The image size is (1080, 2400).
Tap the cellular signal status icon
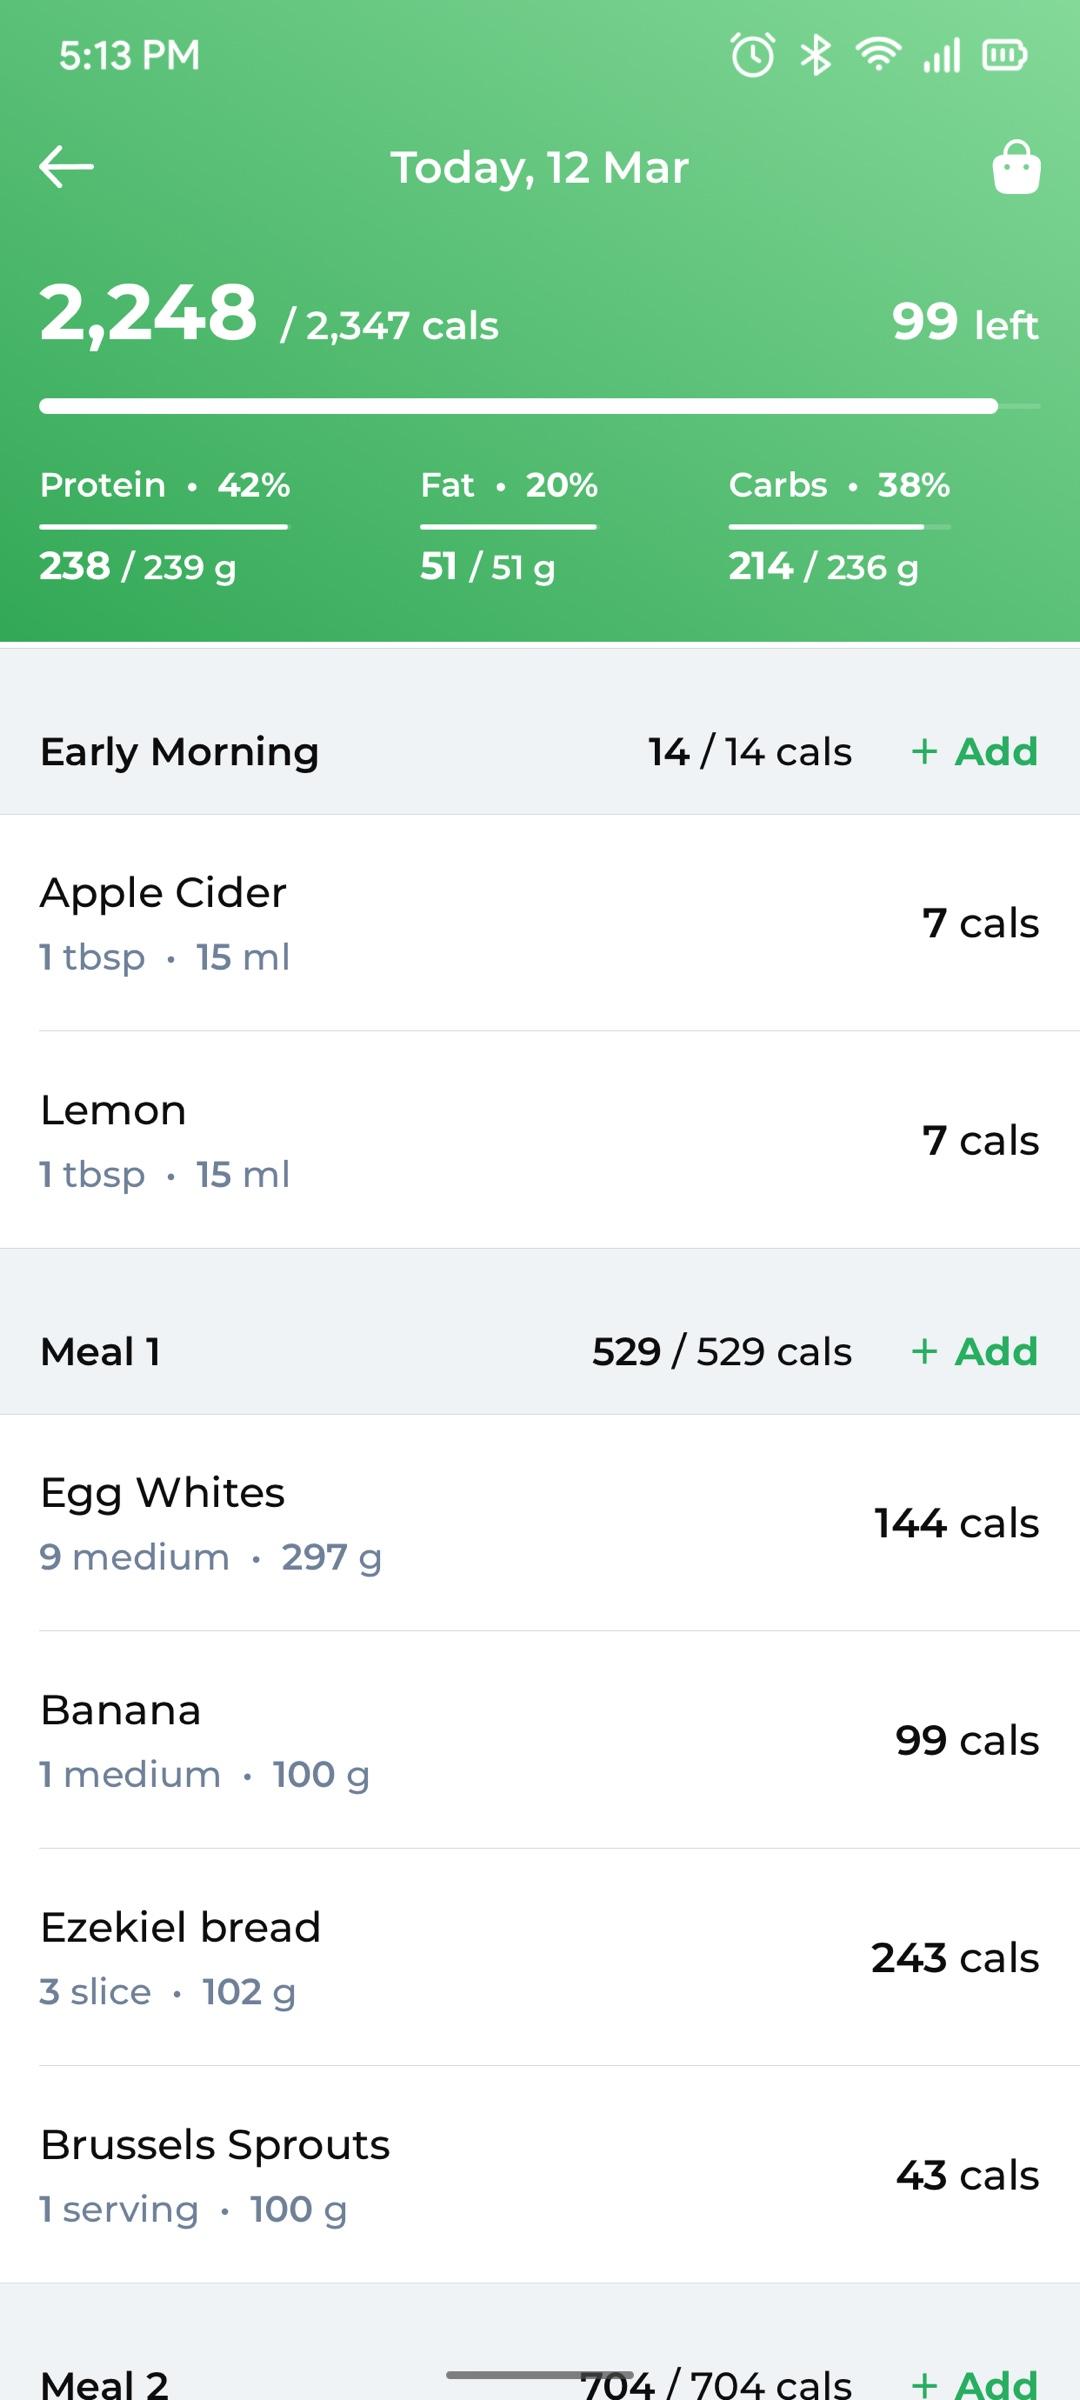click(x=941, y=55)
